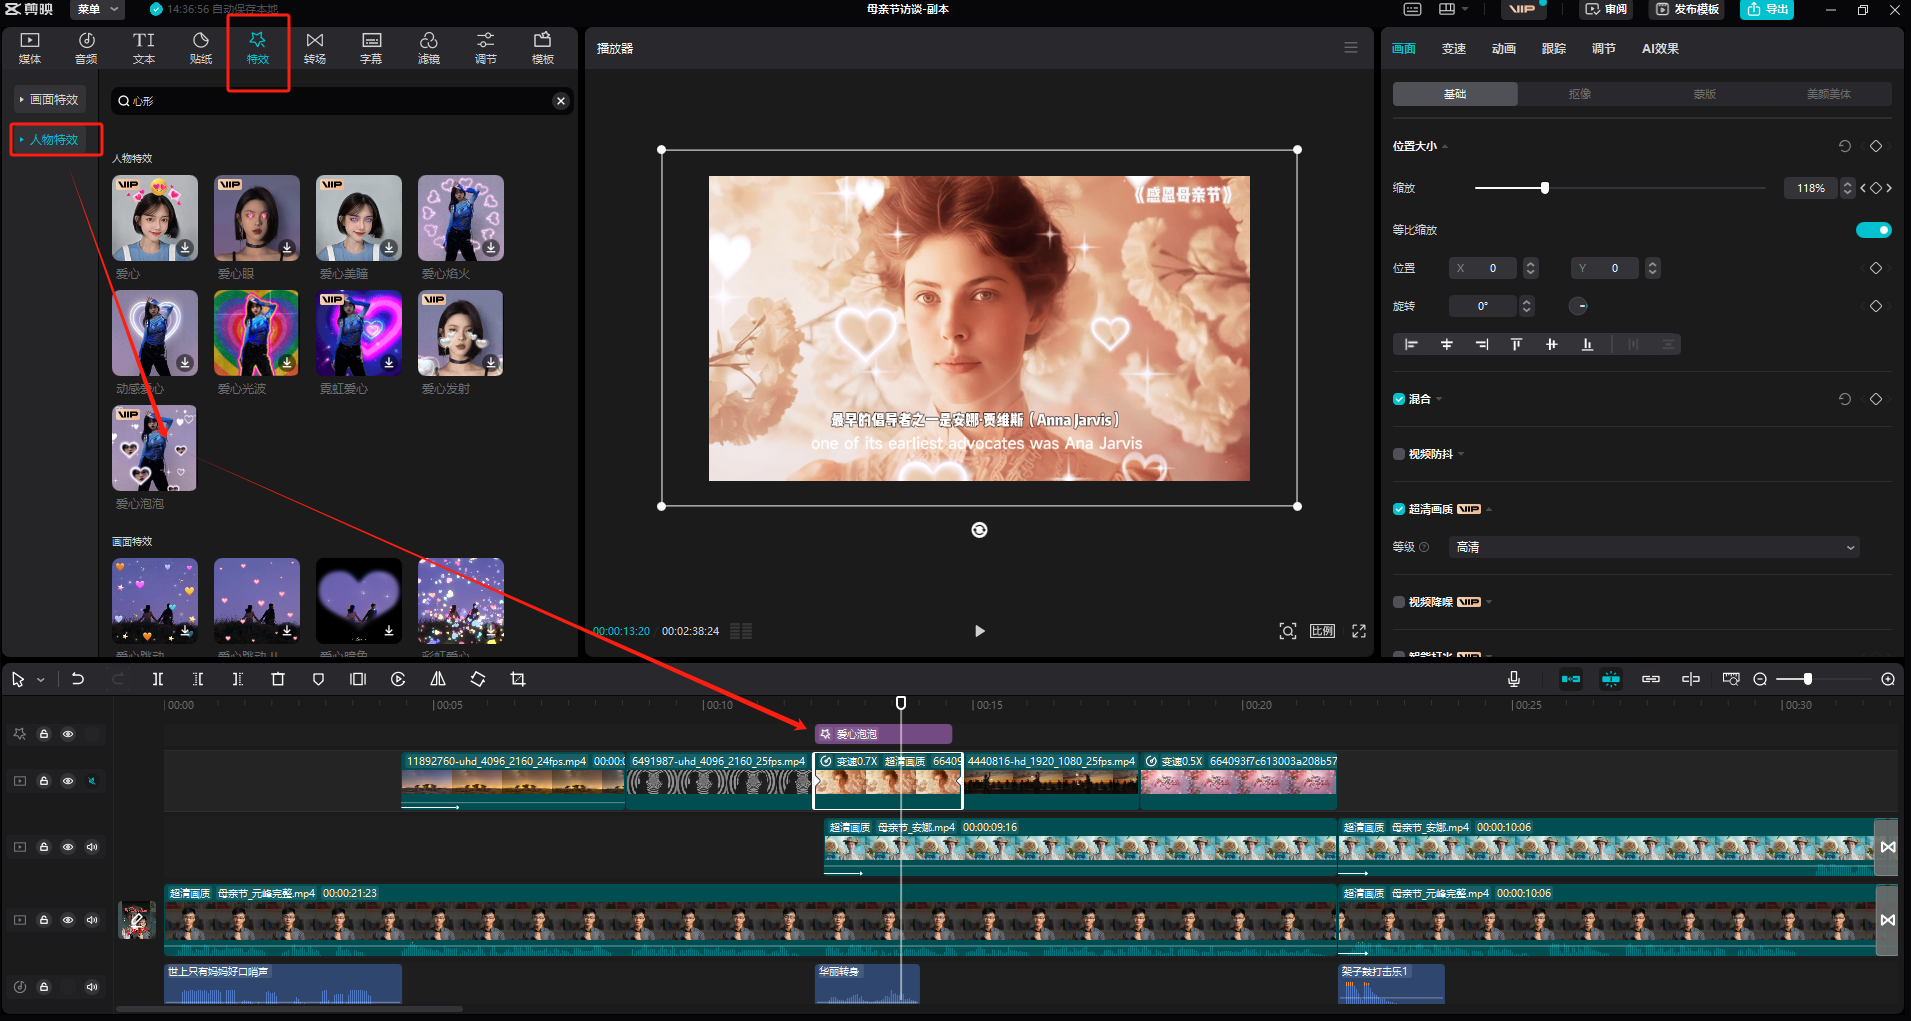Adjust the 缩放 scale slider handle
1911x1021 pixels.
(x=1545, y=188)
